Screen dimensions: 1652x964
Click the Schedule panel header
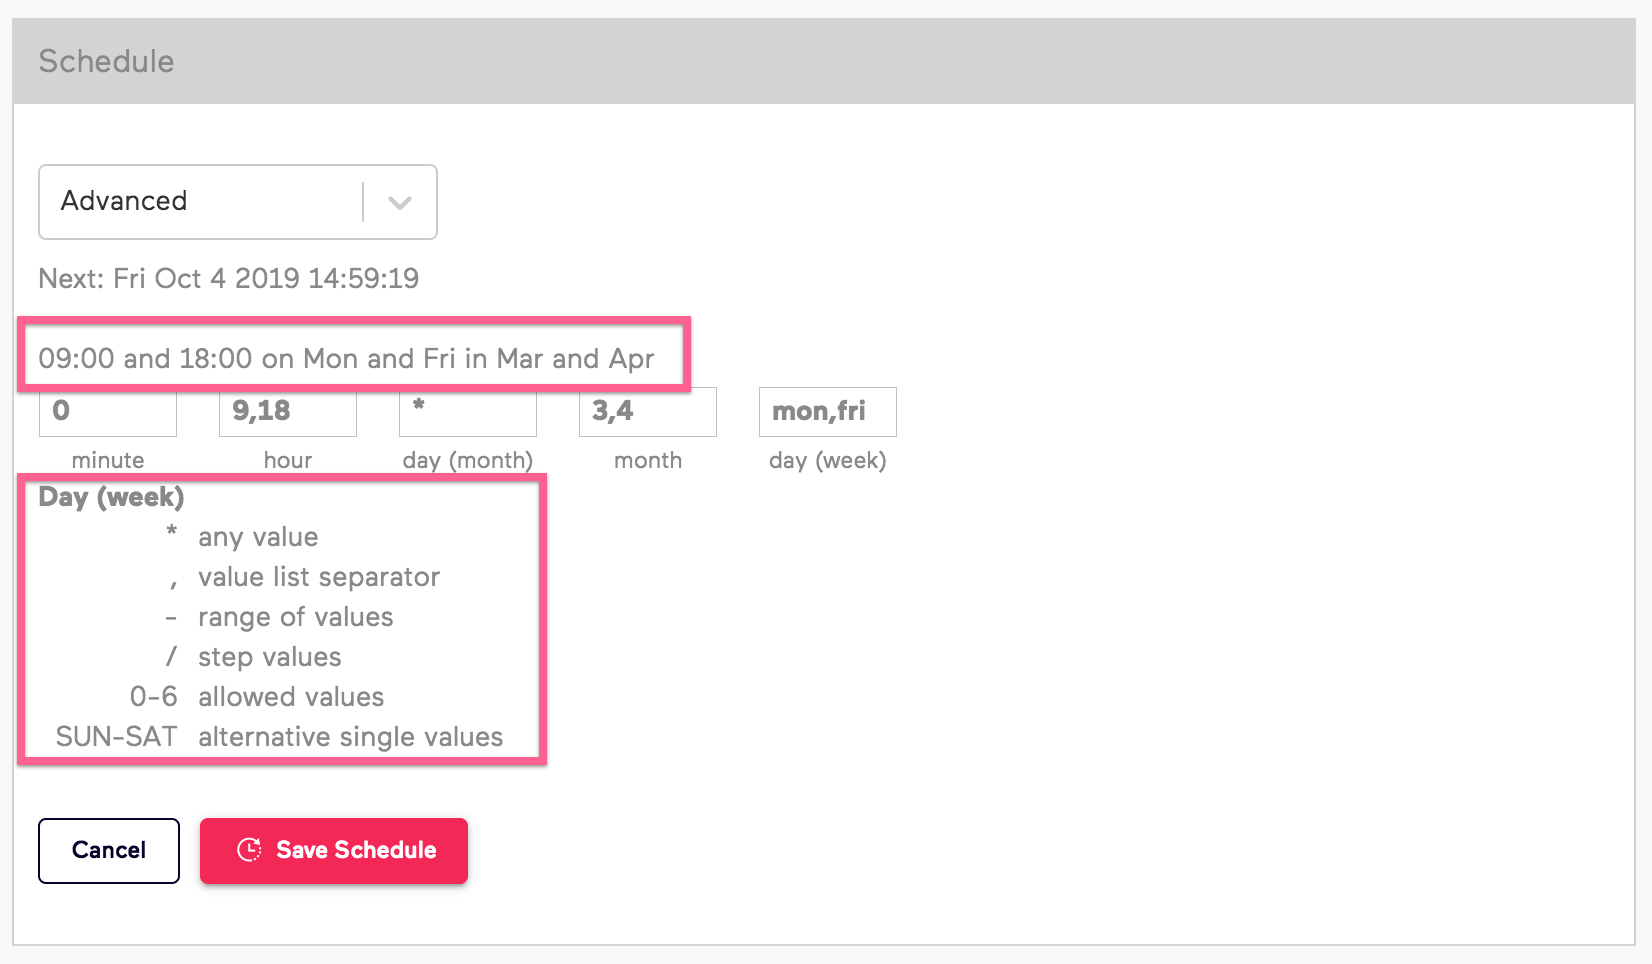click(106, 61)
